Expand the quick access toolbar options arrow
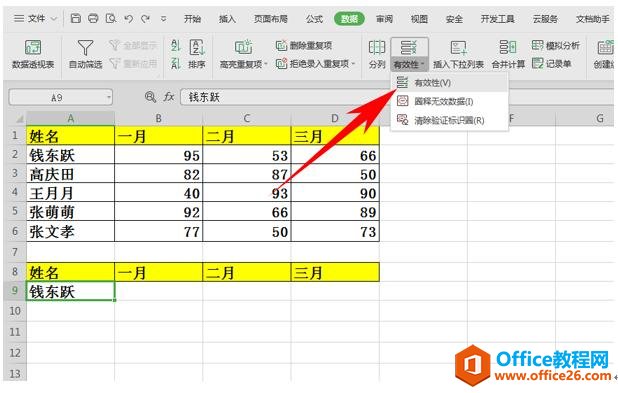618x393 pixels. [164, 19]
